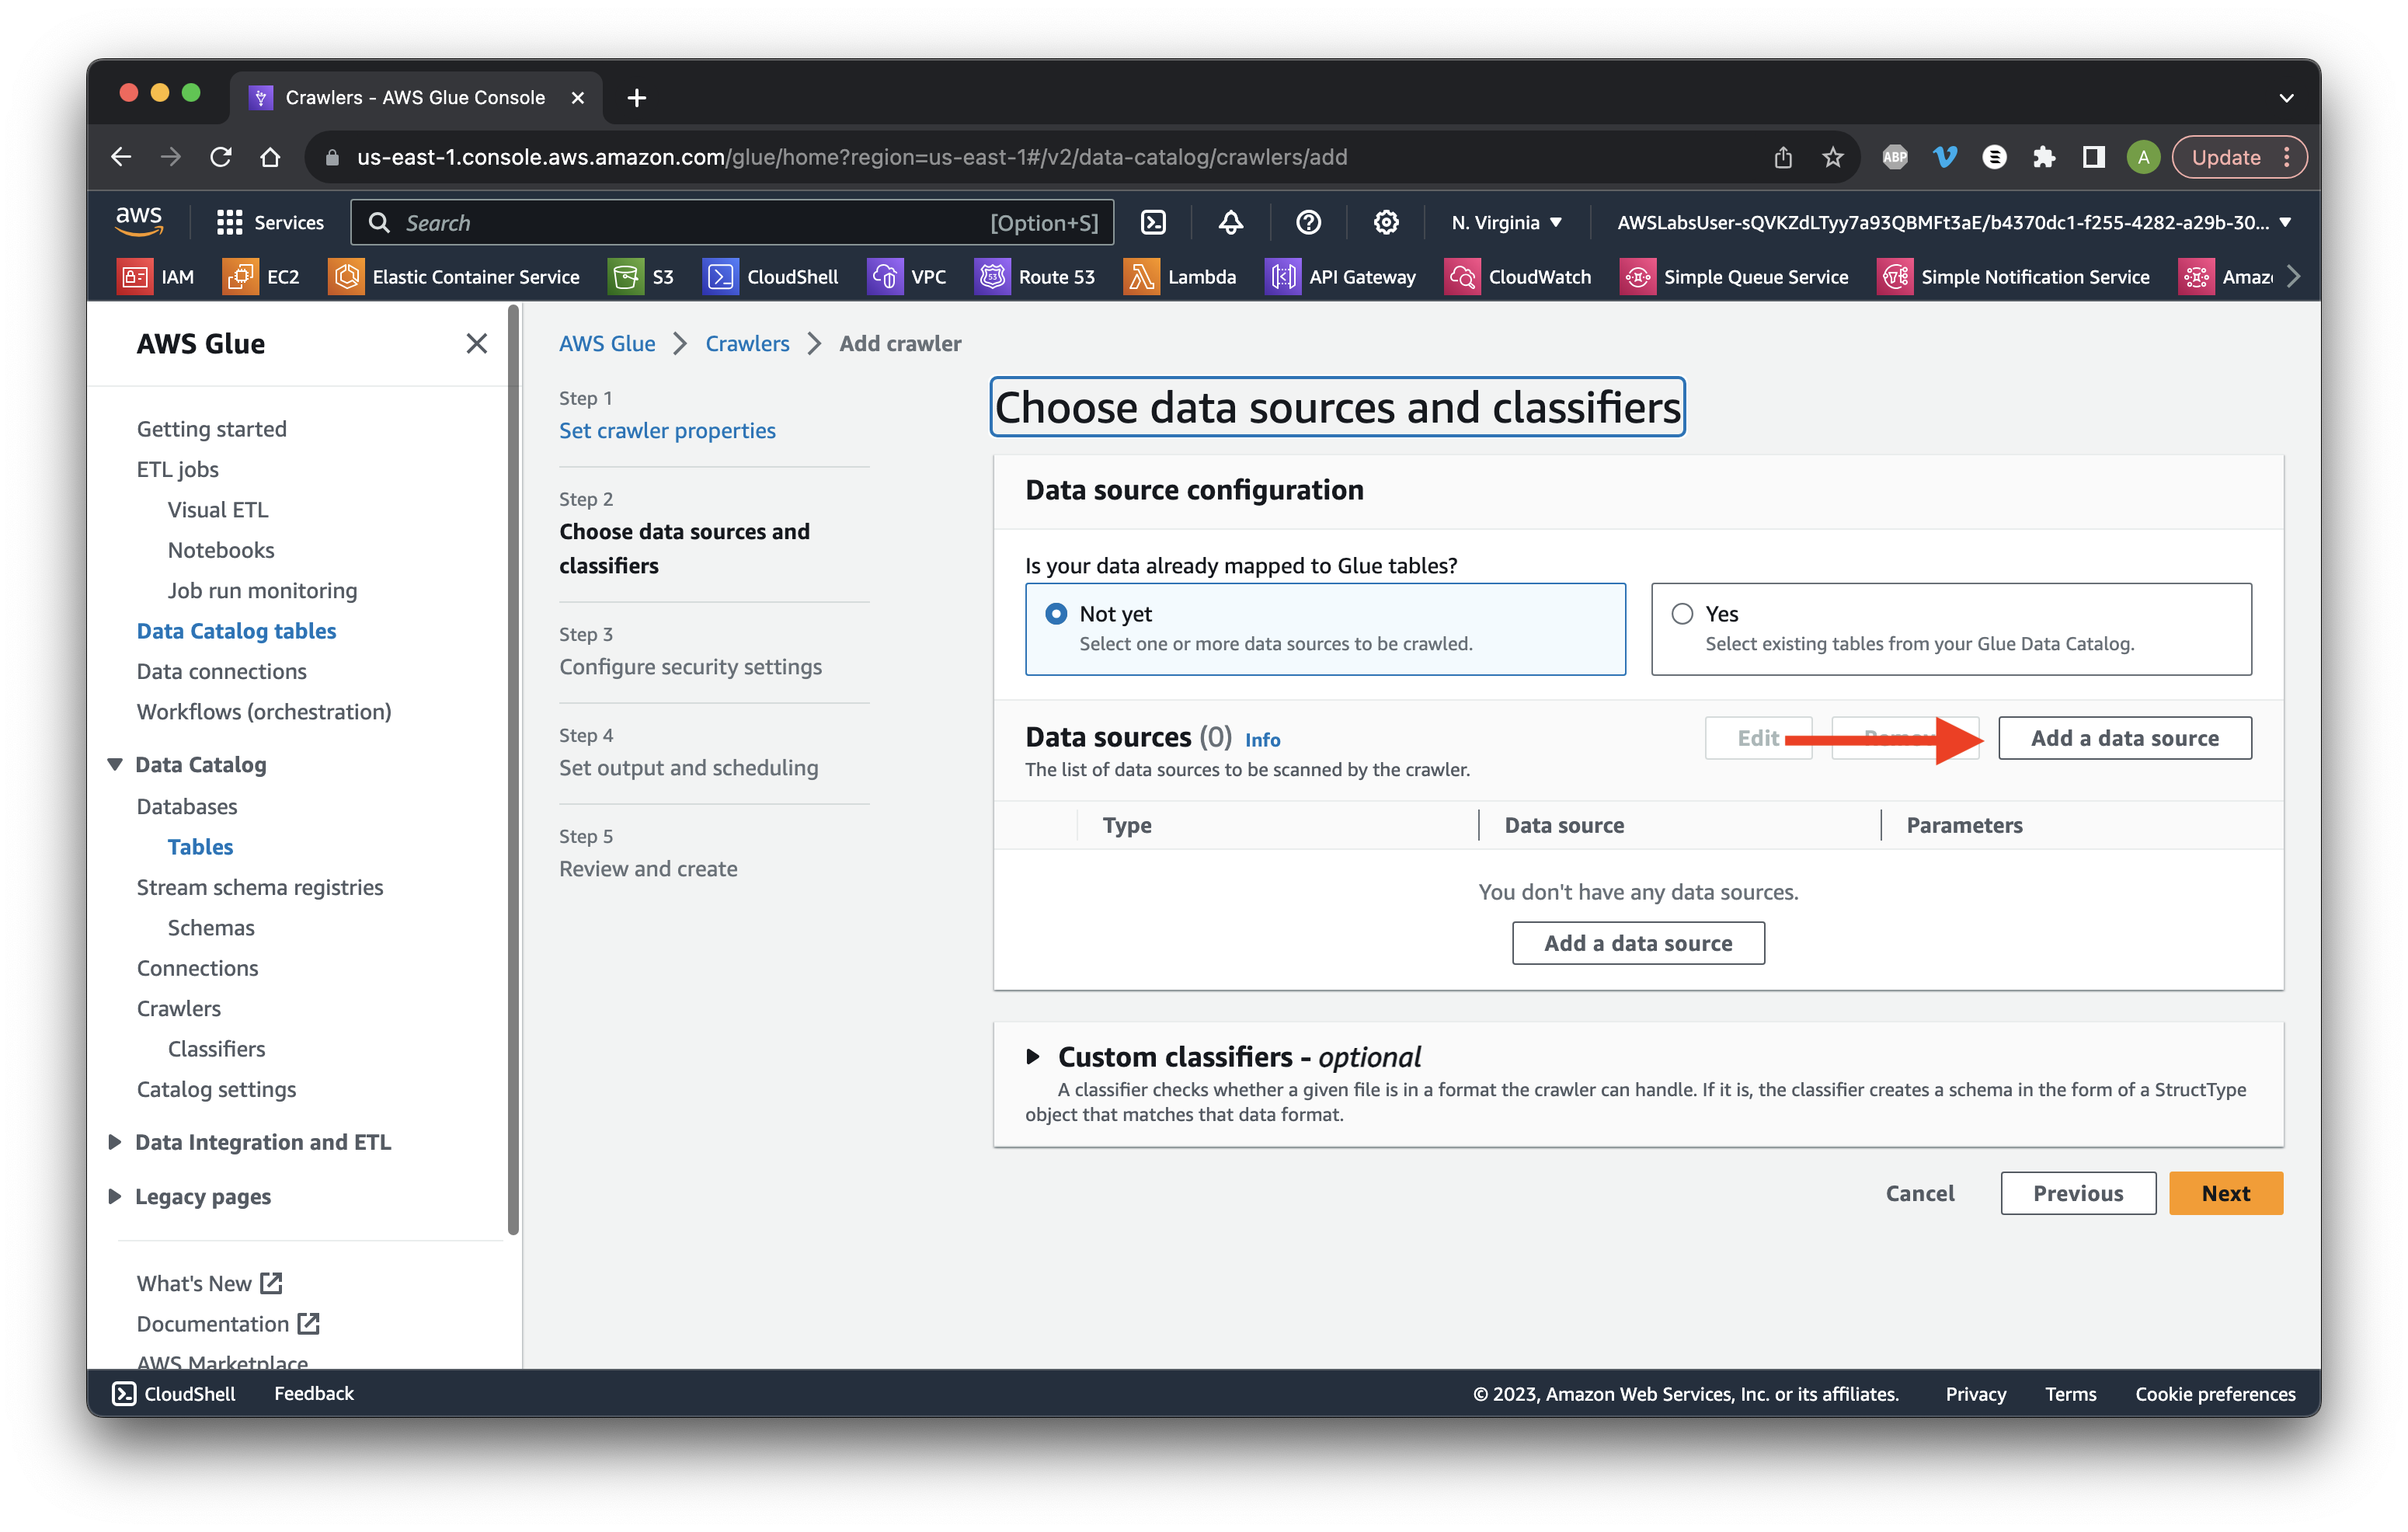2408x1532 pixels.
Task: Click the AWS Glue breadcrumb link
Action: tap(607, 344)
